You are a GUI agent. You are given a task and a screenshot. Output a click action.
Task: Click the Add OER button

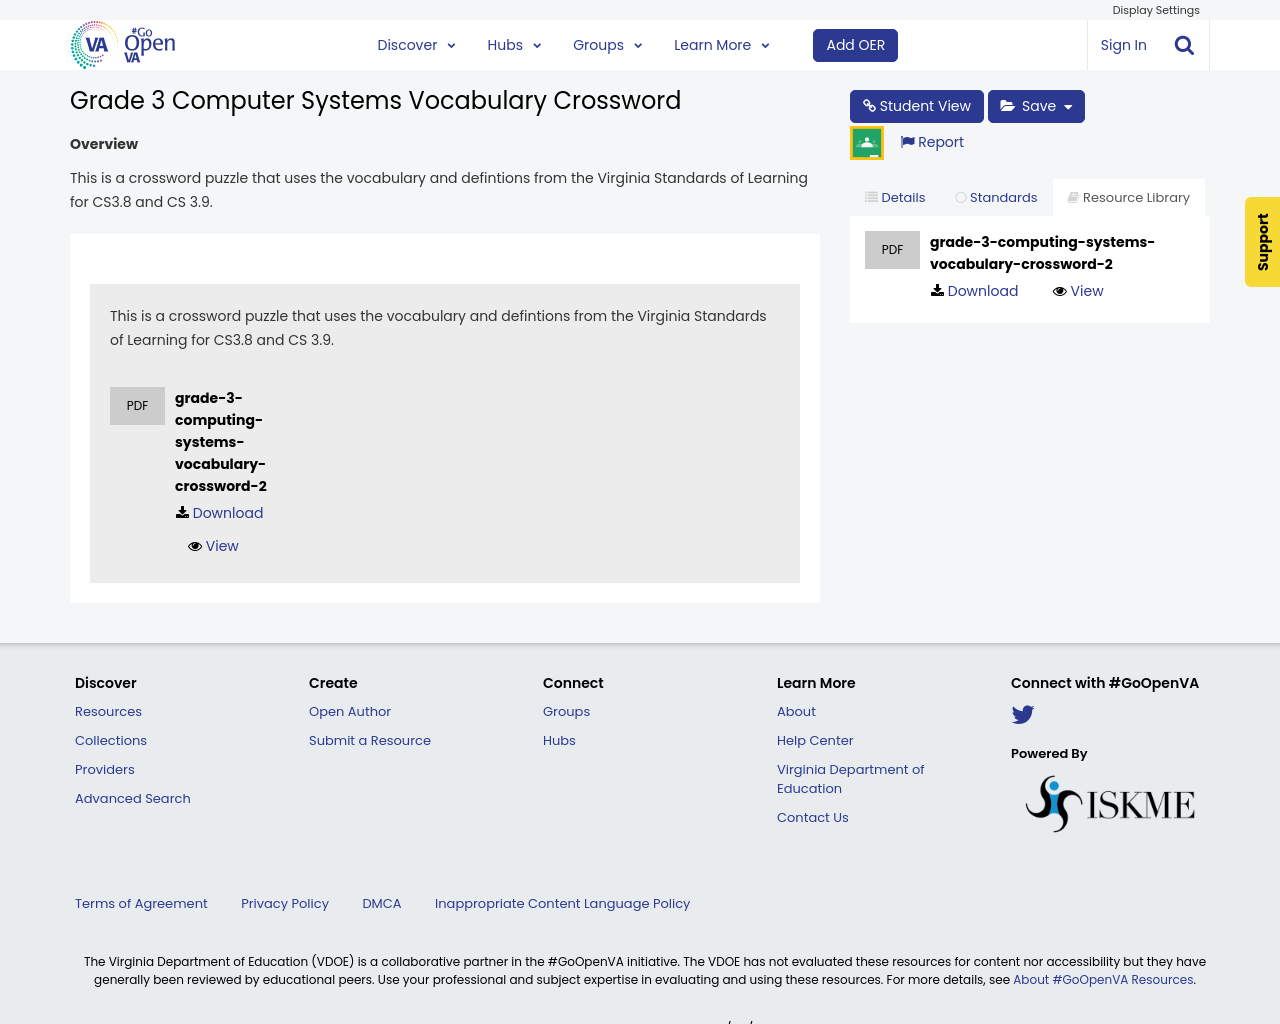[855, 45]
